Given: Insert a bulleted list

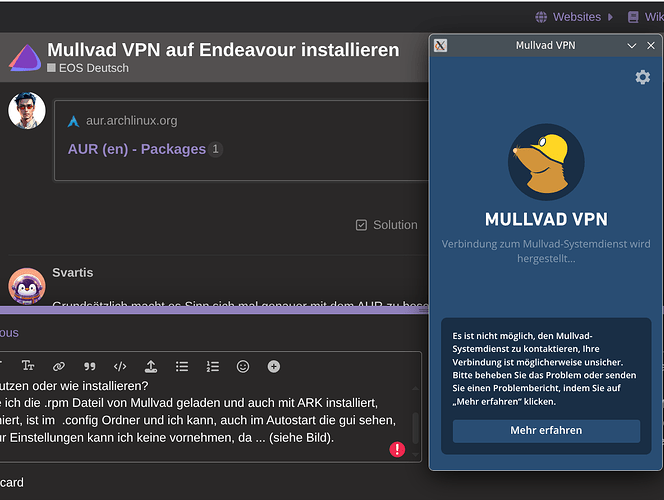Looking at the screenshot, I should [x=181, y=367].
